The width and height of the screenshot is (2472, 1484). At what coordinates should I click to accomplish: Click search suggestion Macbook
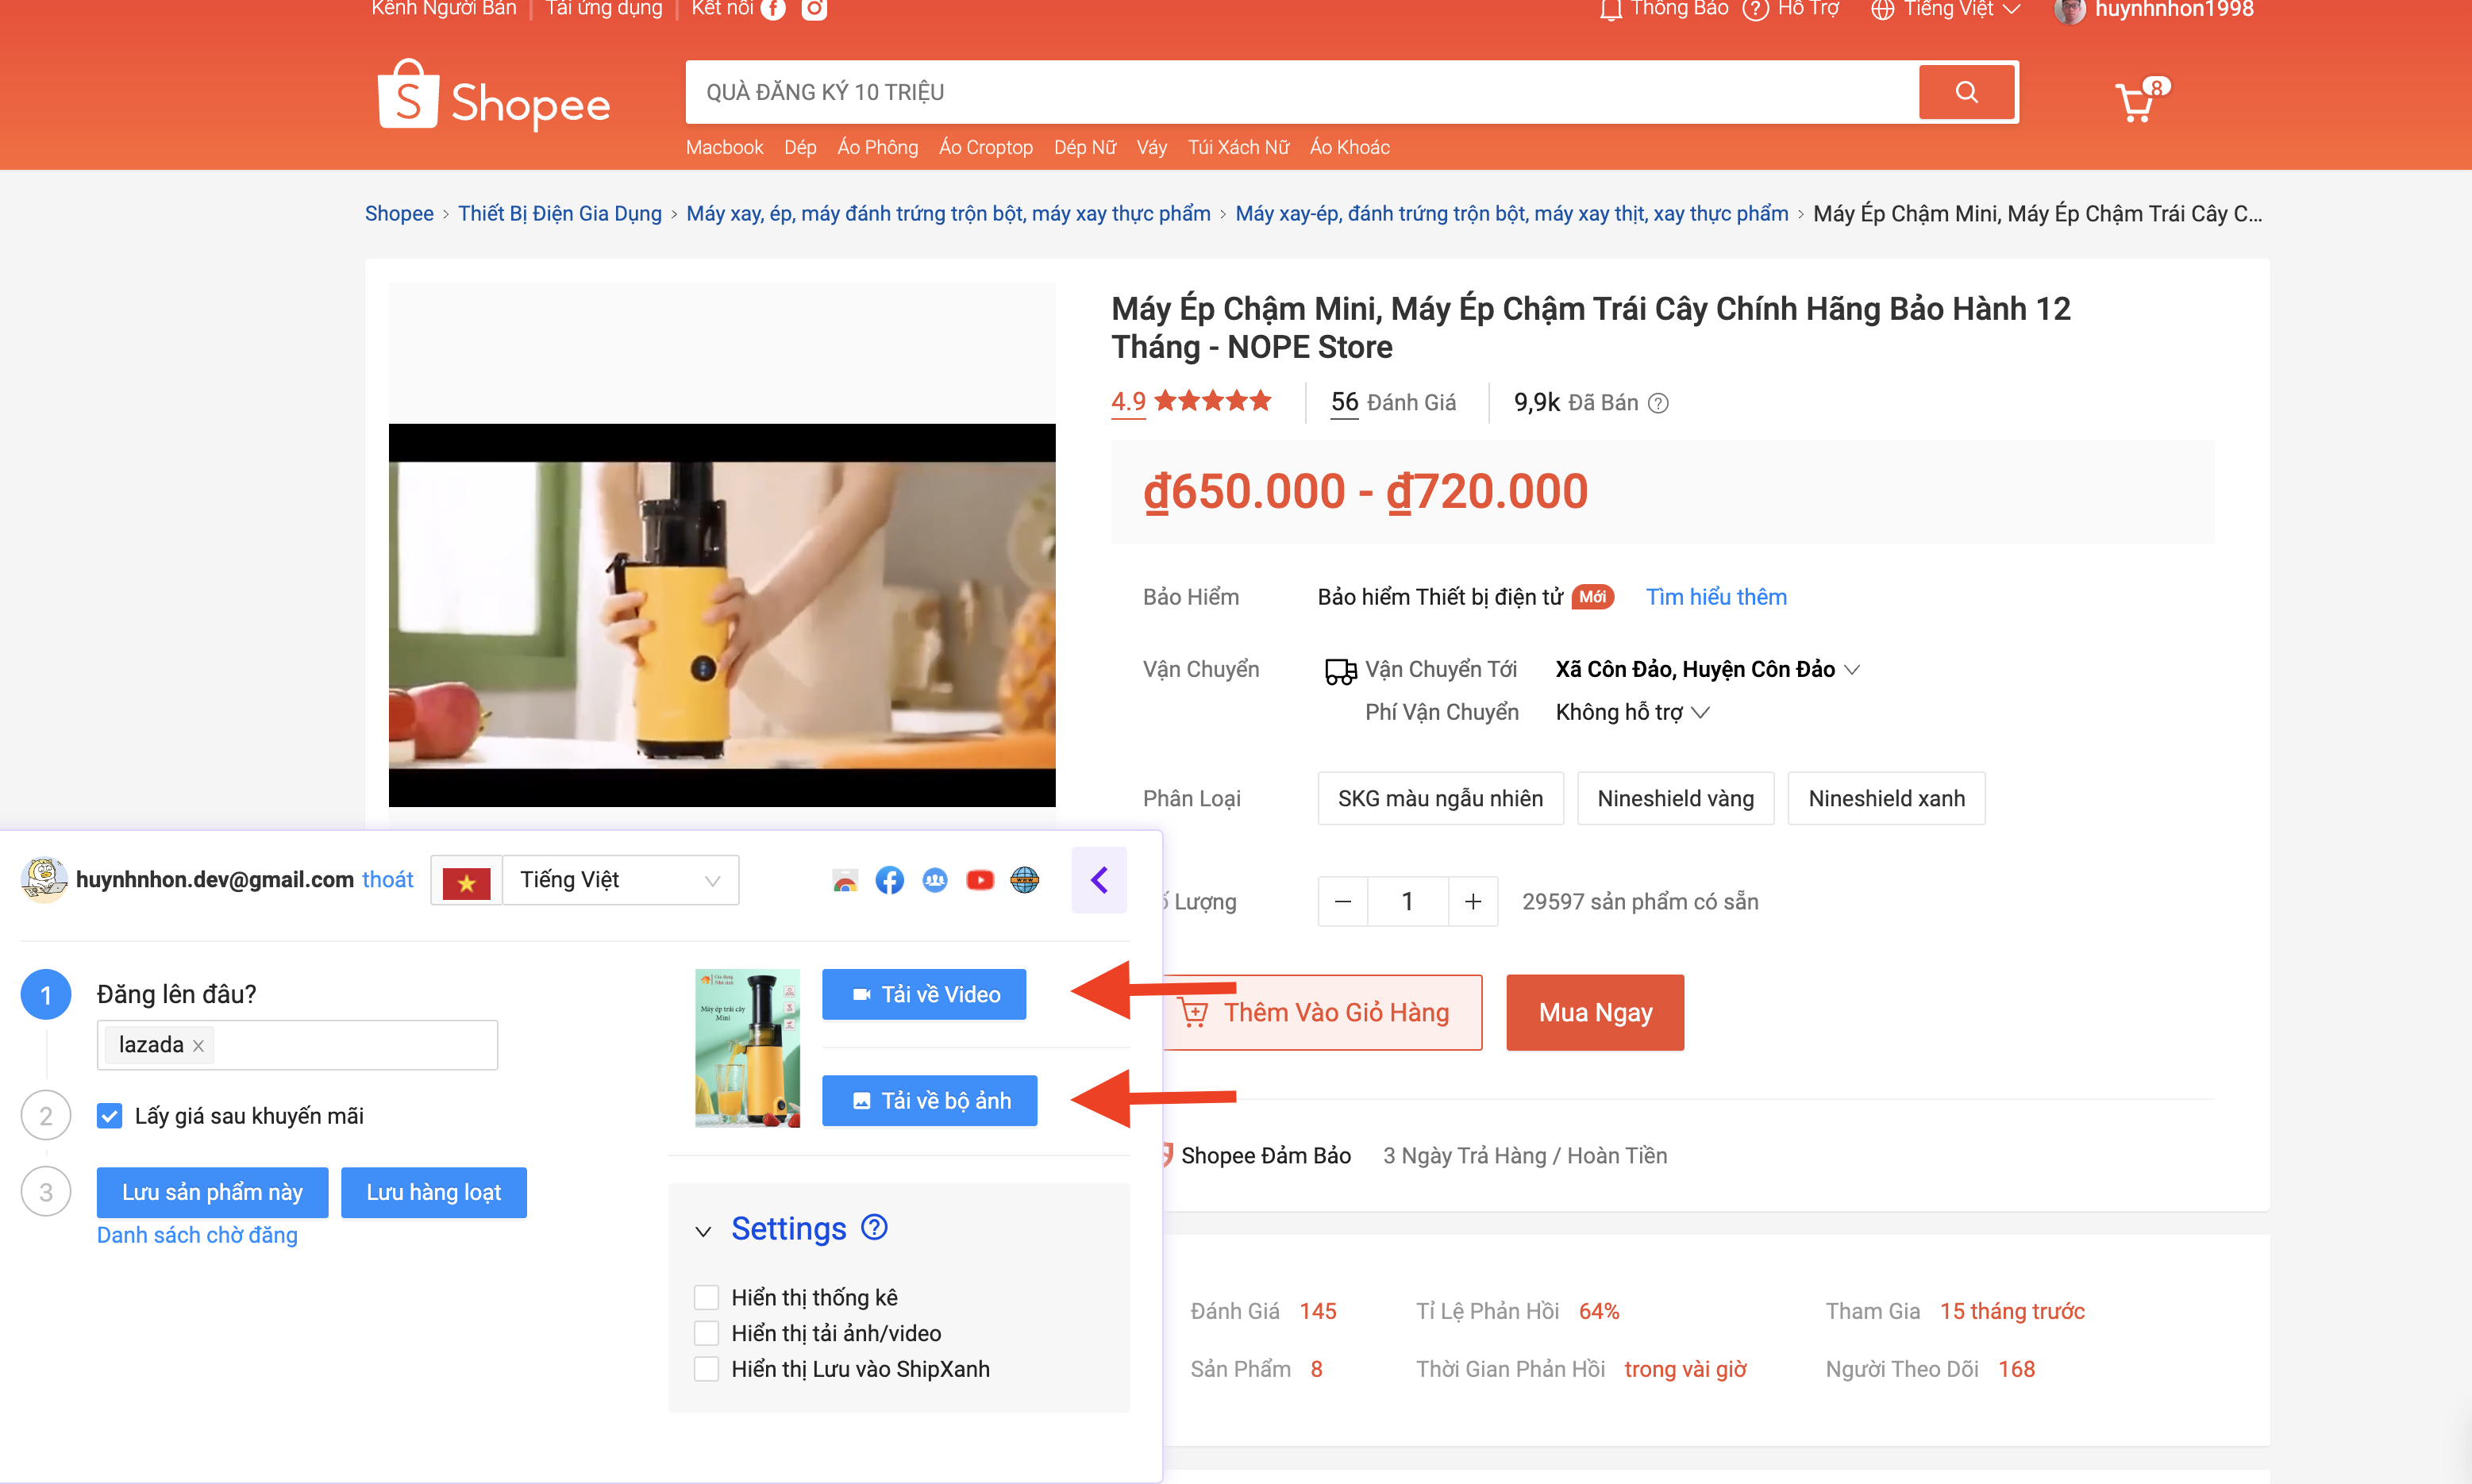(x=724, y=148)
